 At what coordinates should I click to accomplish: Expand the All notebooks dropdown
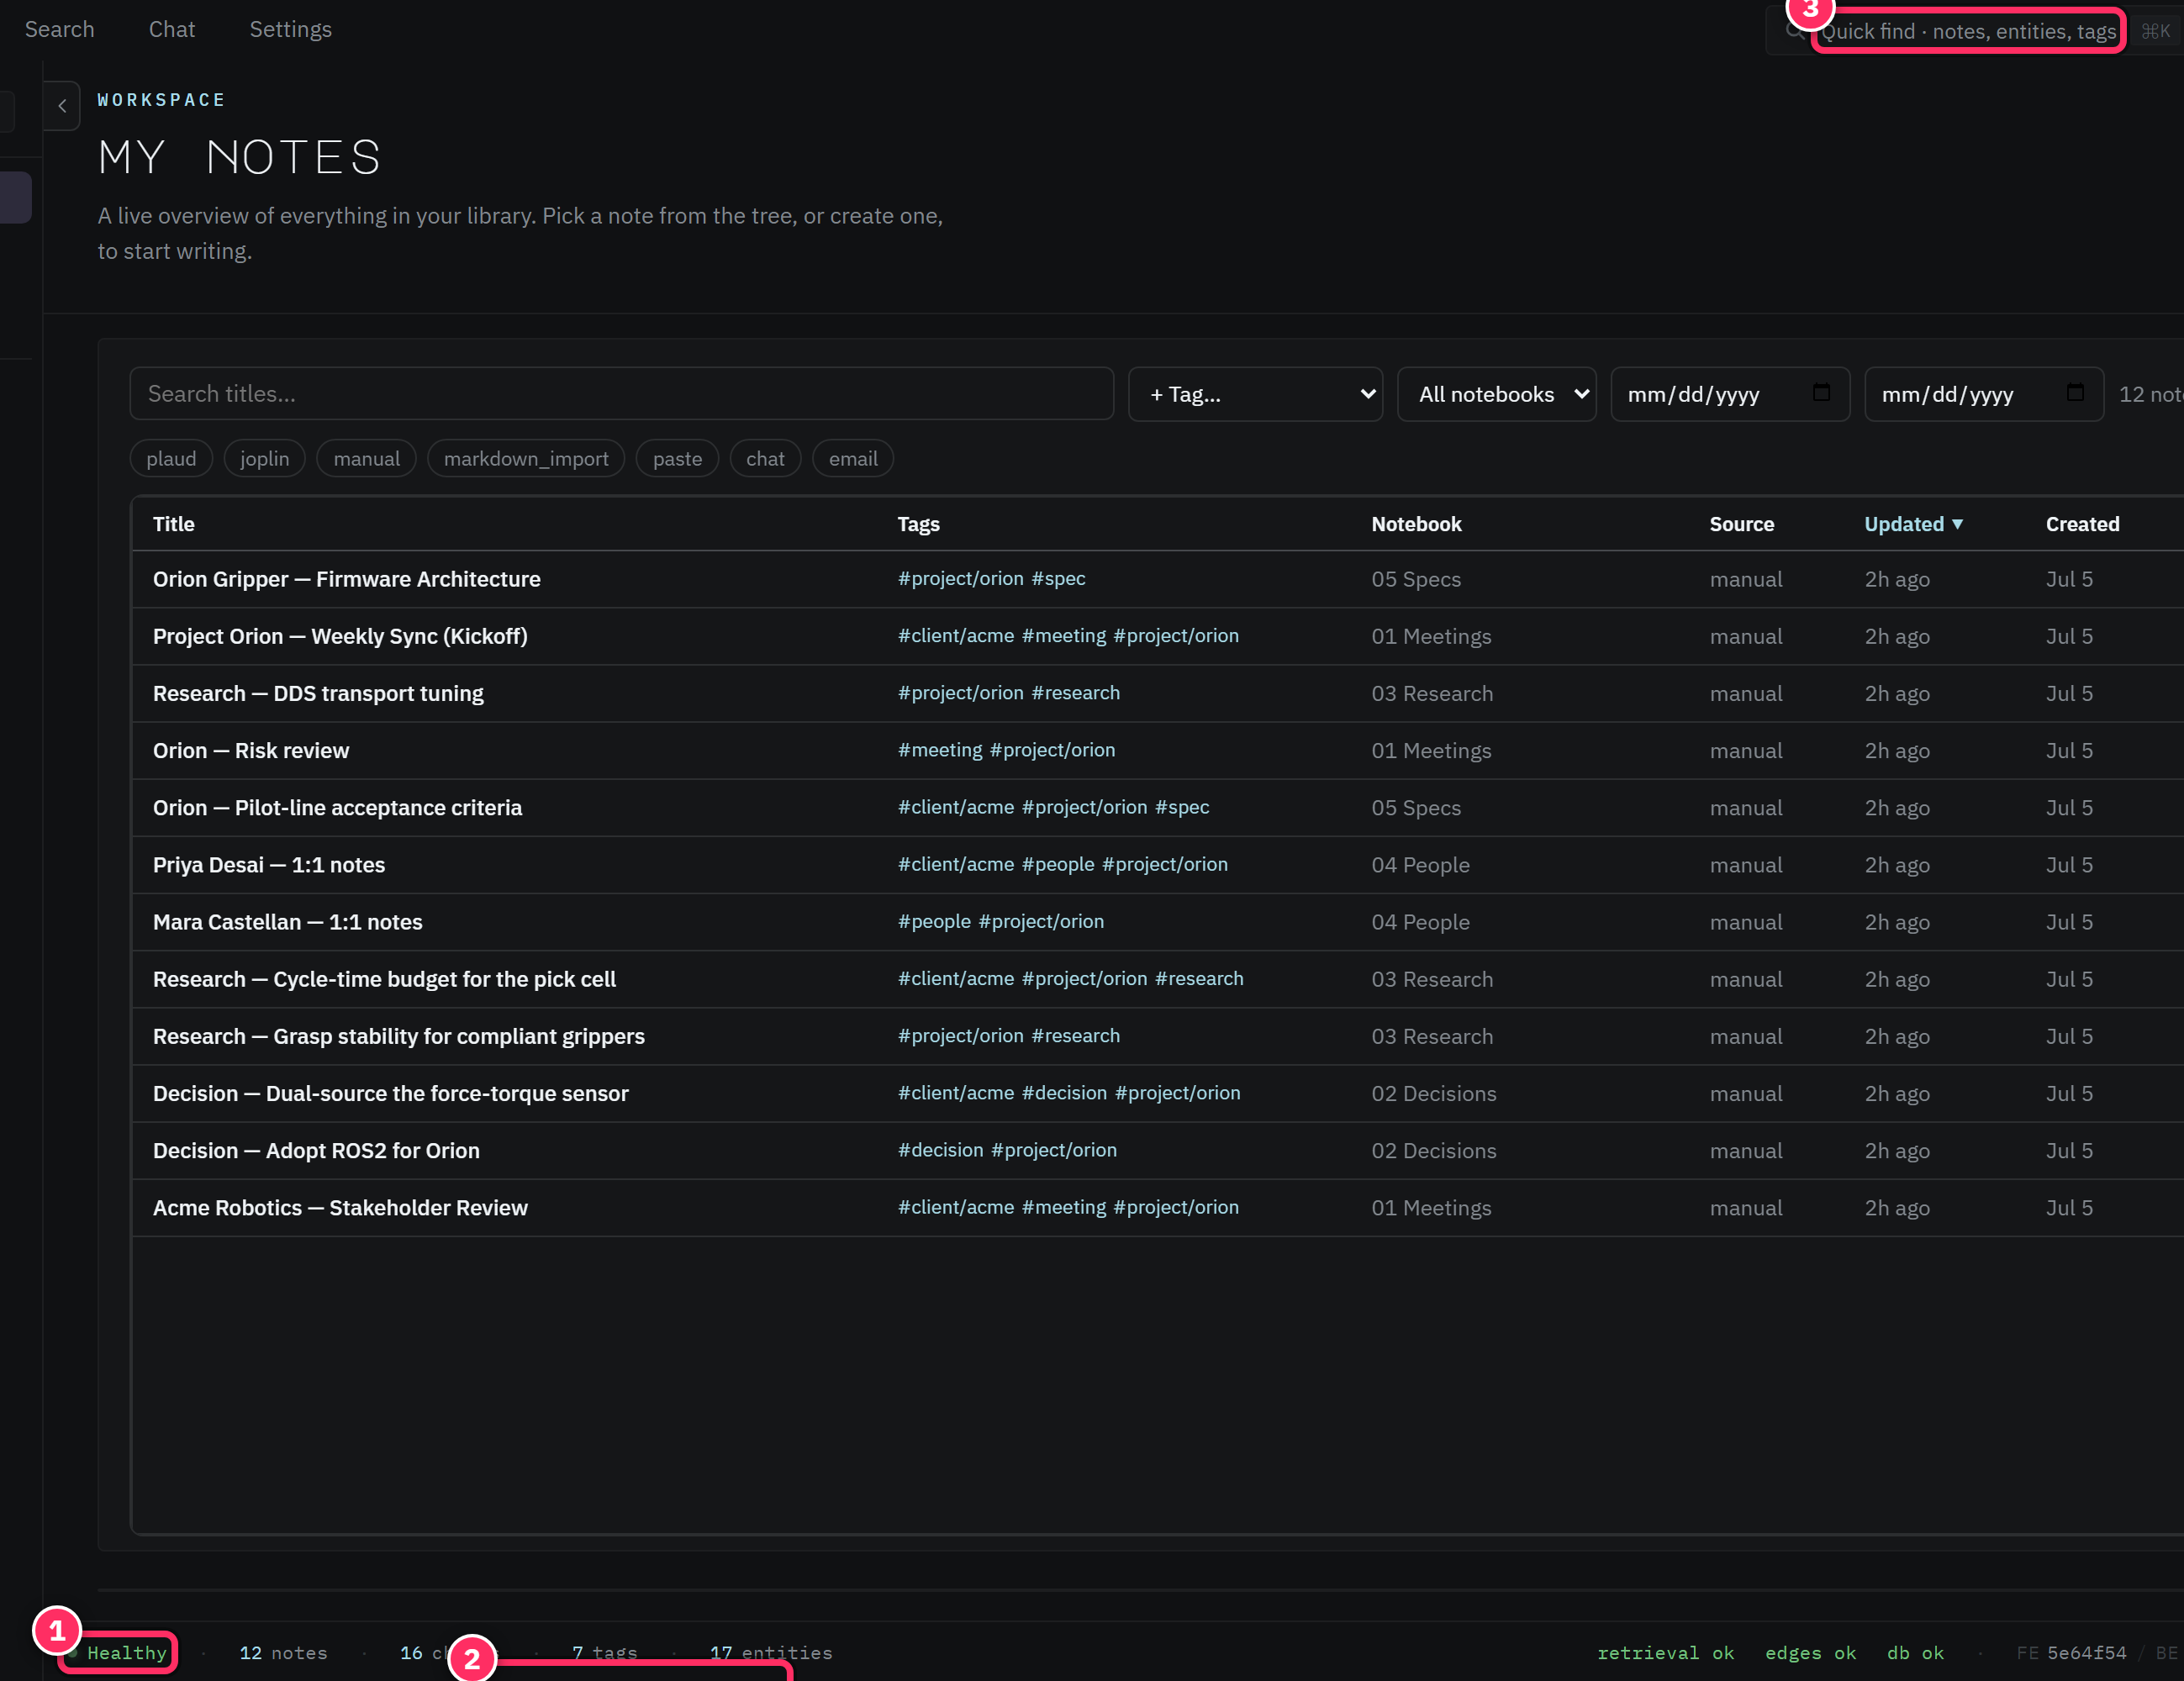1496,394
